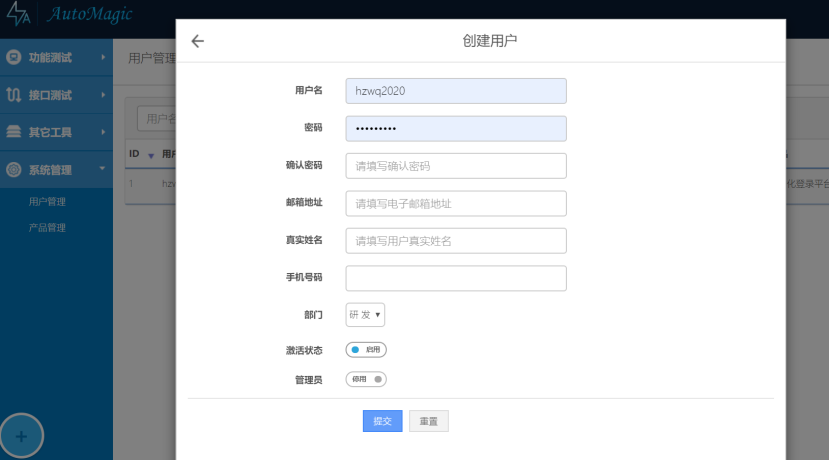830x460 pixels.
Task: Toggle the 管理员 switch
Action: pyautogui.click(x=366, y=379)
